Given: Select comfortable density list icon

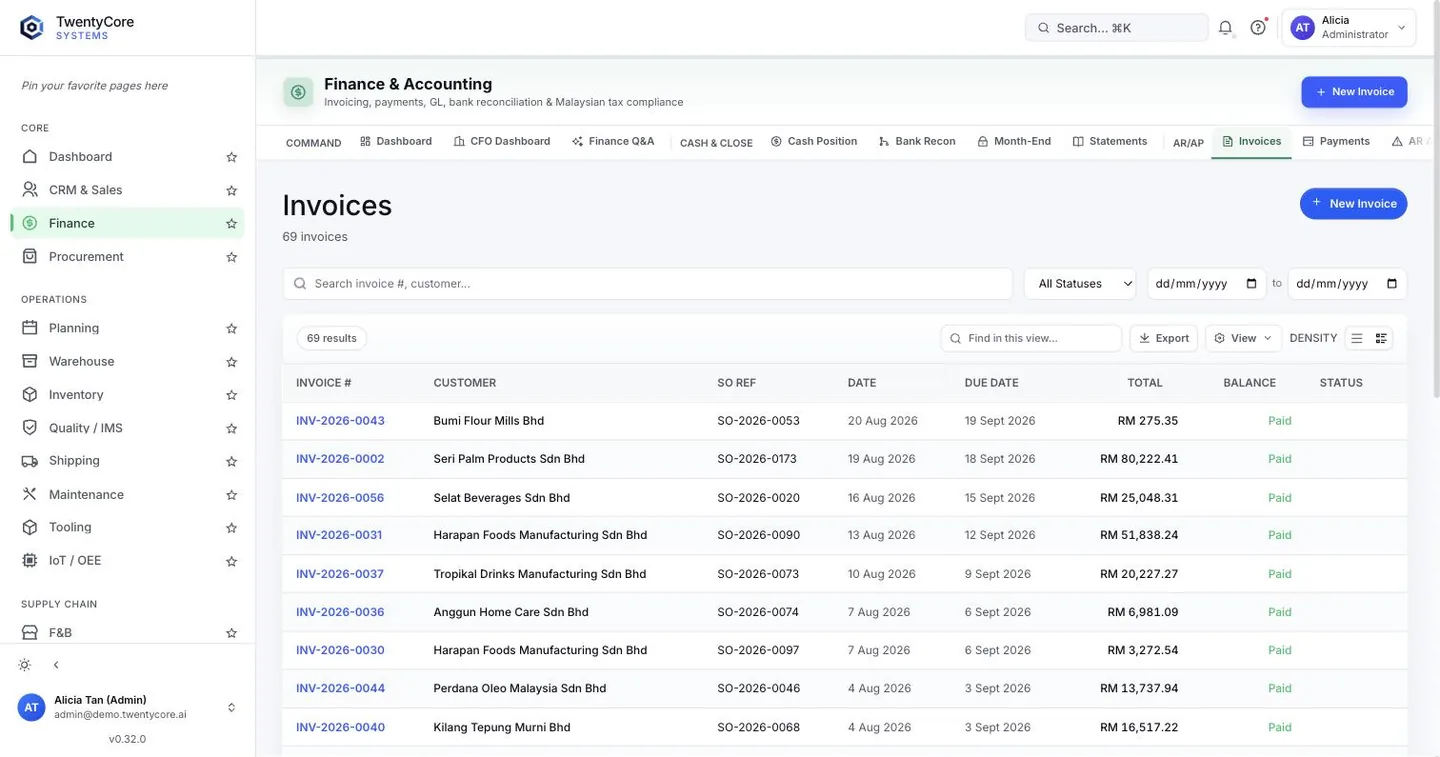Looking at the screenshot, I should coord(1357,338).
